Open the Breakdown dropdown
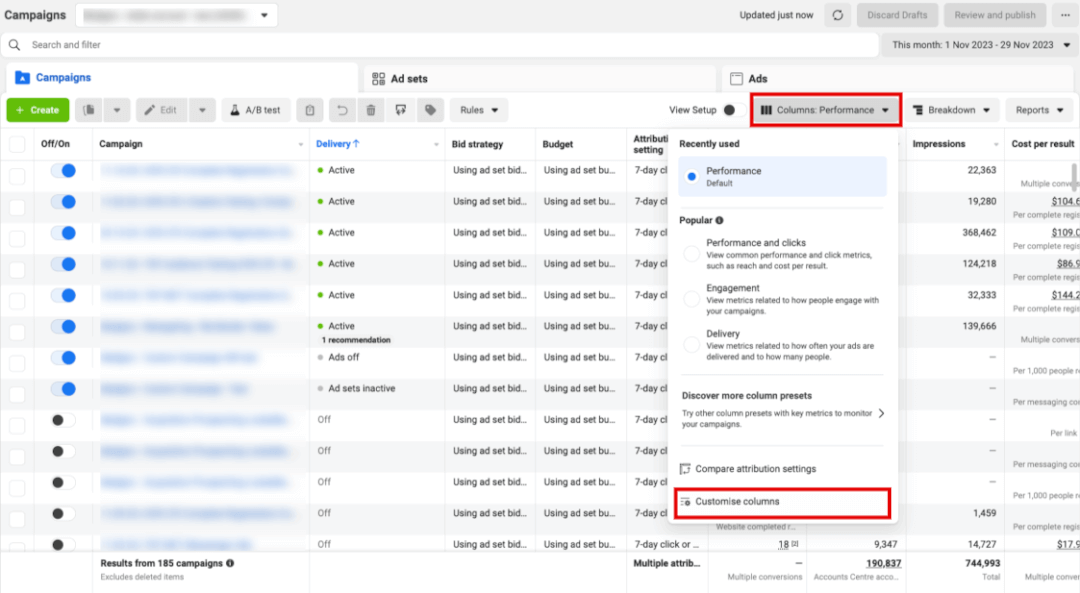The image size is (1080, 593). (x=951, y=110)
